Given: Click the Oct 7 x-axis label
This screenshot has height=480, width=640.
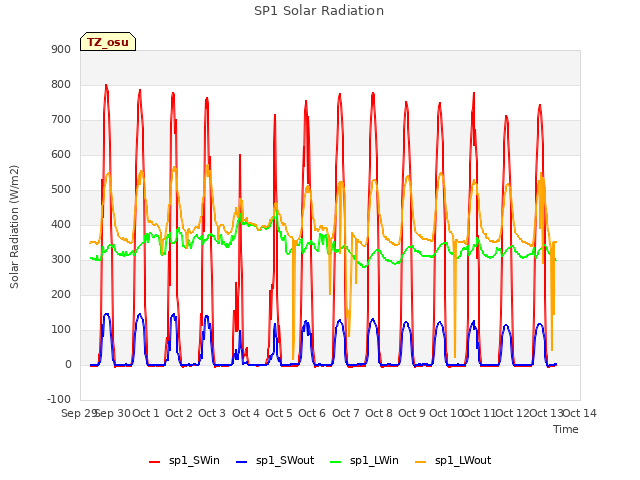Looking at the screenshot, I should [346, 413].
